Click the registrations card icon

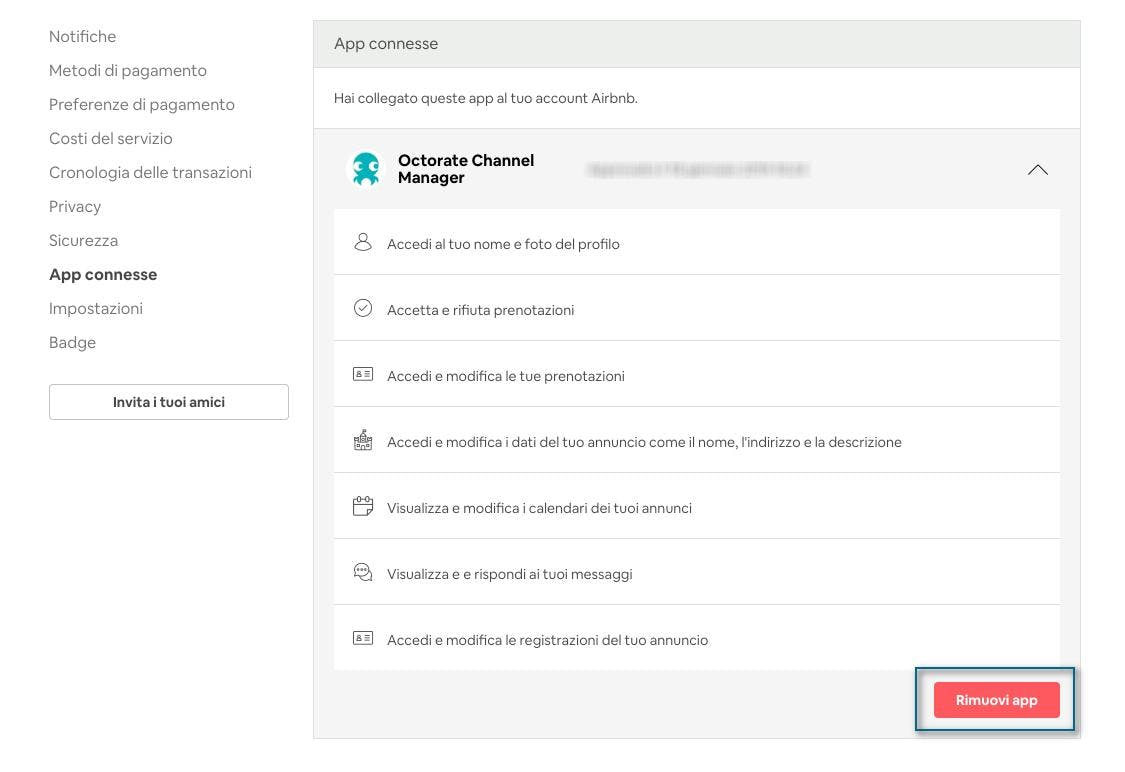[363, 639]
